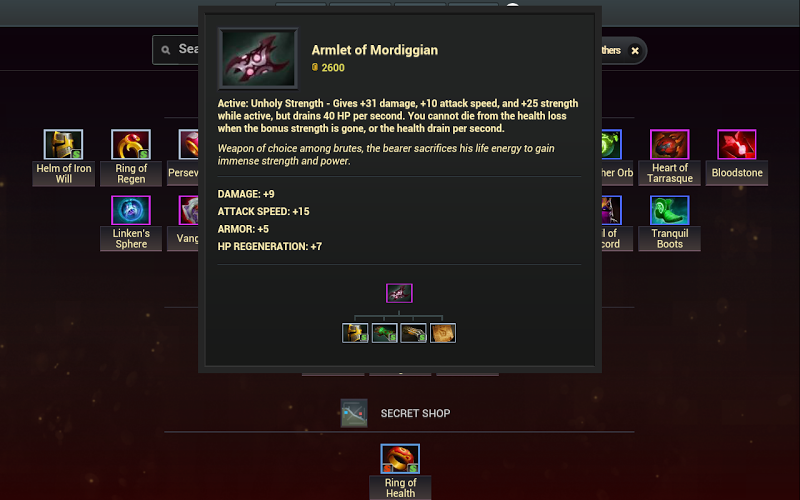Click the Bloodstone name label
The width and height of the screenshot is (800, 500).
[x=737, y=173]
